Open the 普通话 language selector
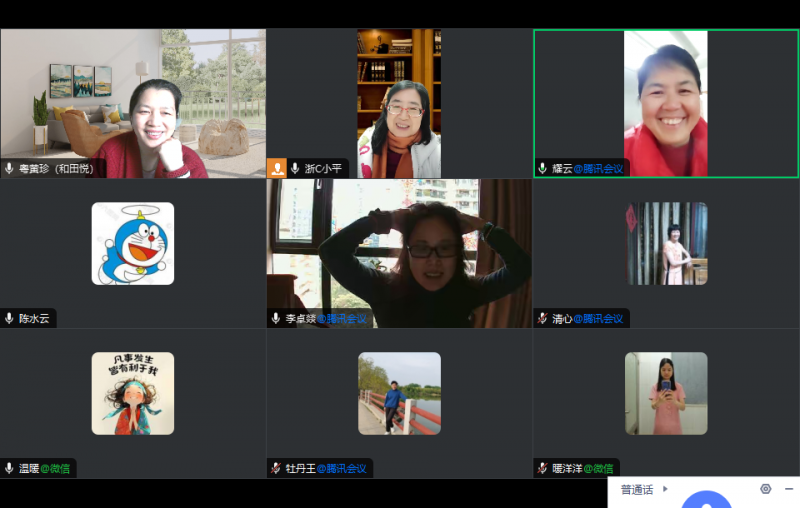 [637, 490]
